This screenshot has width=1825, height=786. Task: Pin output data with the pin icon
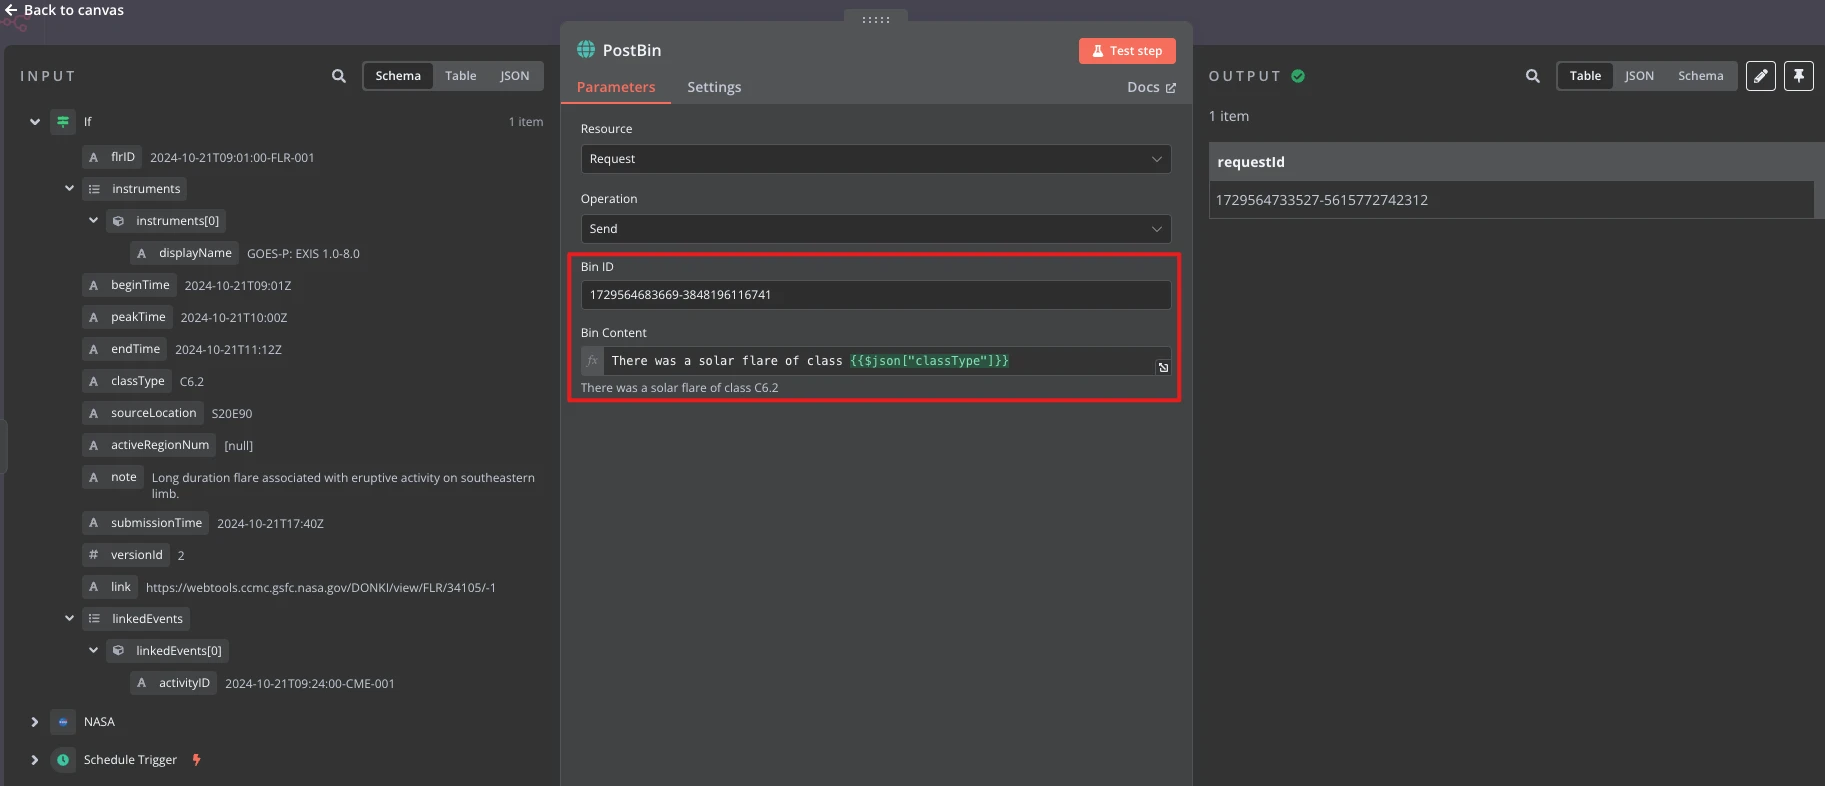1799,76
